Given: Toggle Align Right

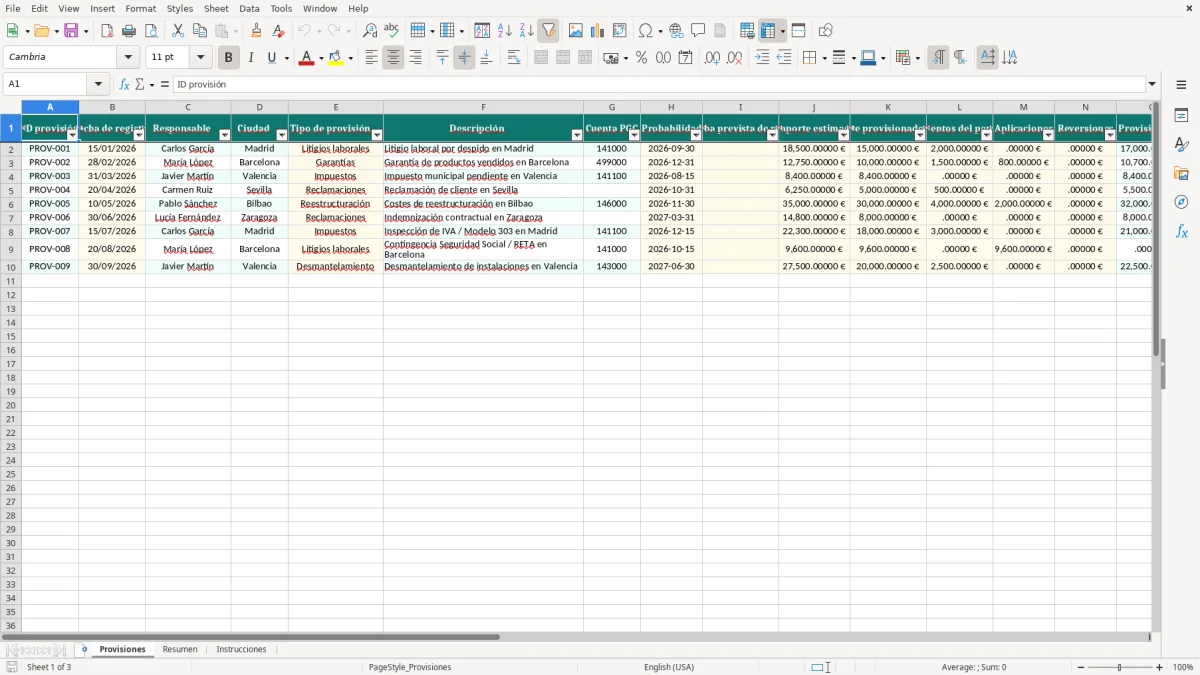Looking at the screenshot, I should [415, 58].
